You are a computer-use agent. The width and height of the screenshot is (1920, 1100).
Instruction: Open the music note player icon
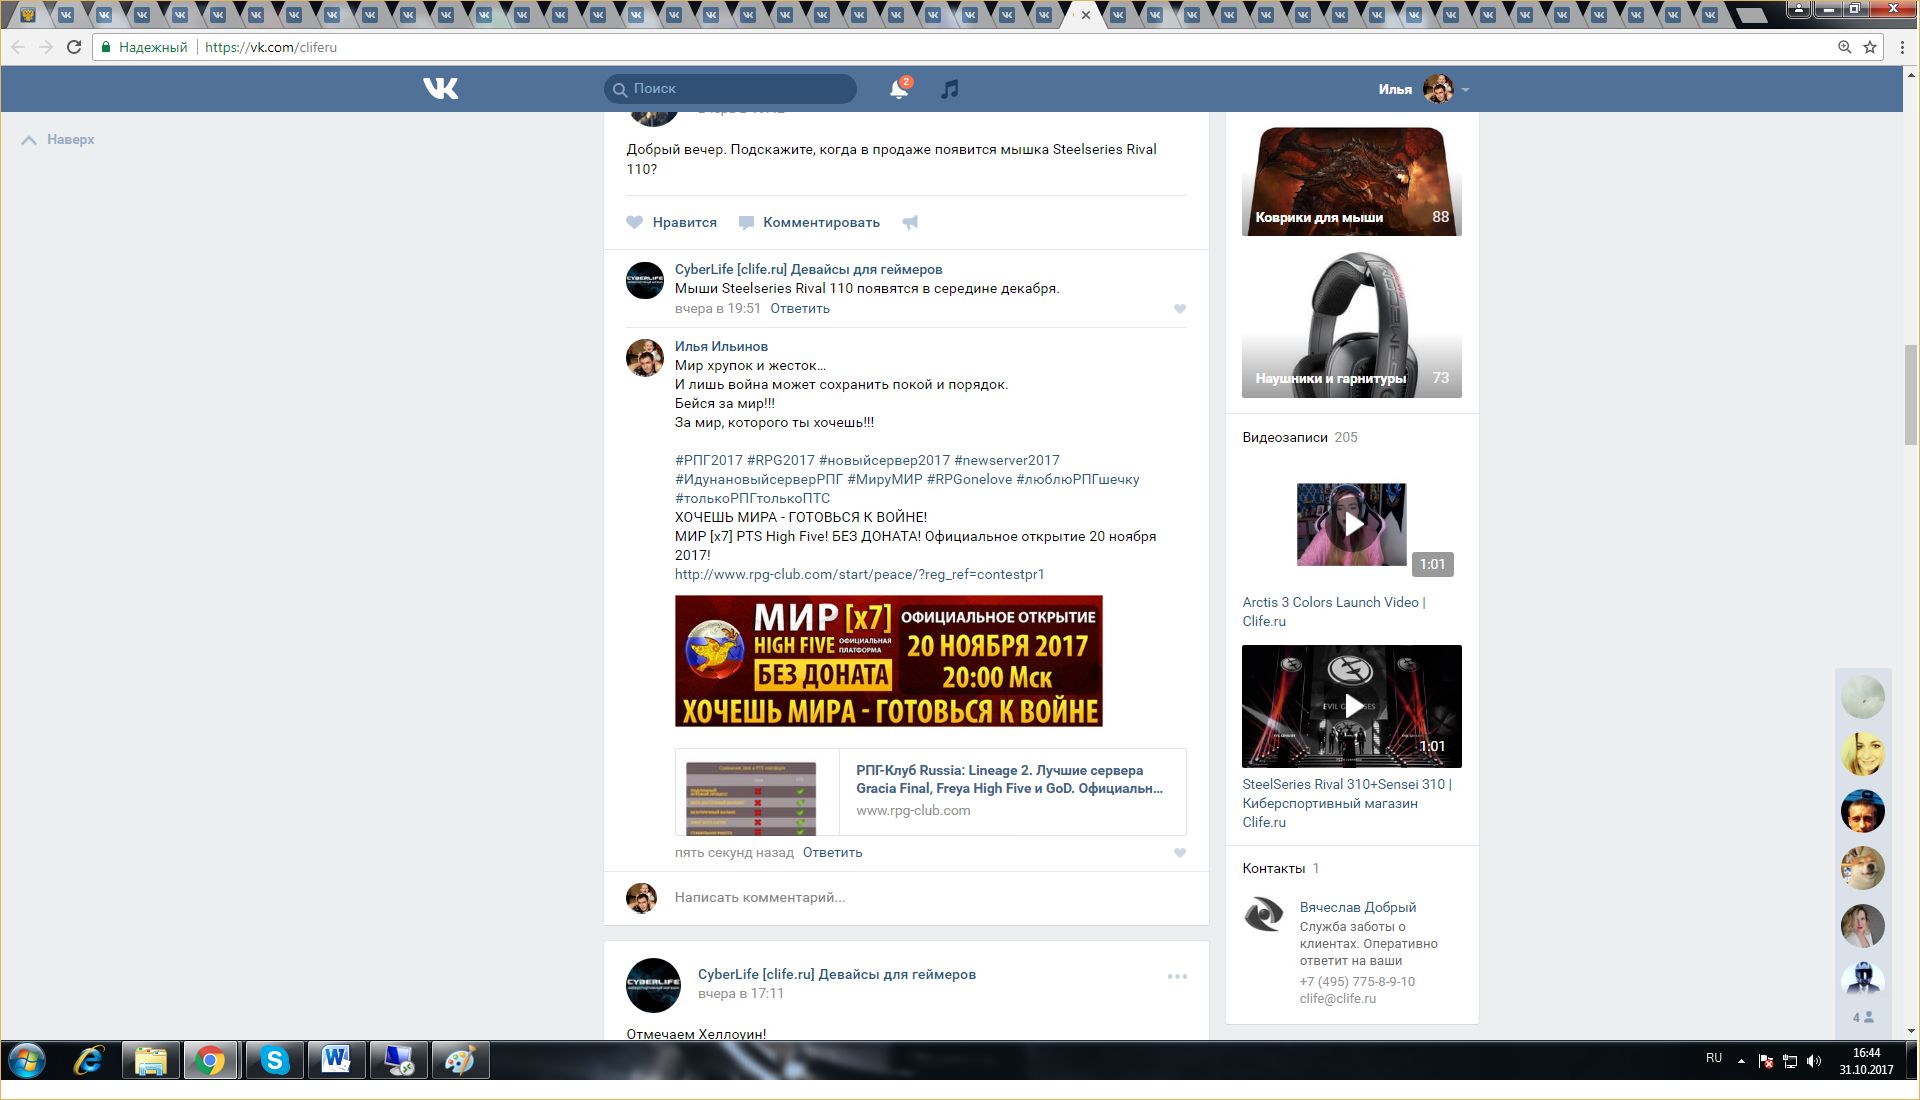pos(950,89)
